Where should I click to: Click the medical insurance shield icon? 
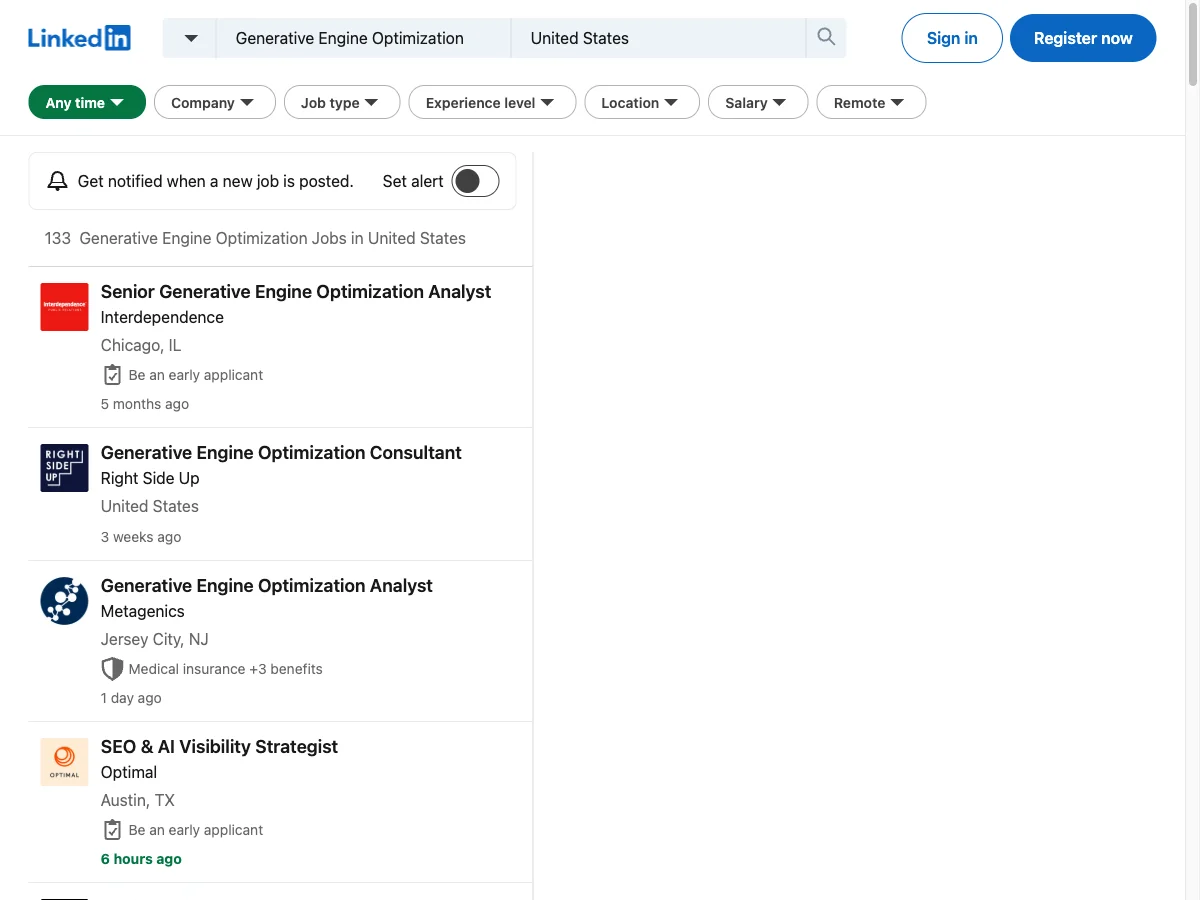(x=112, y=668)
